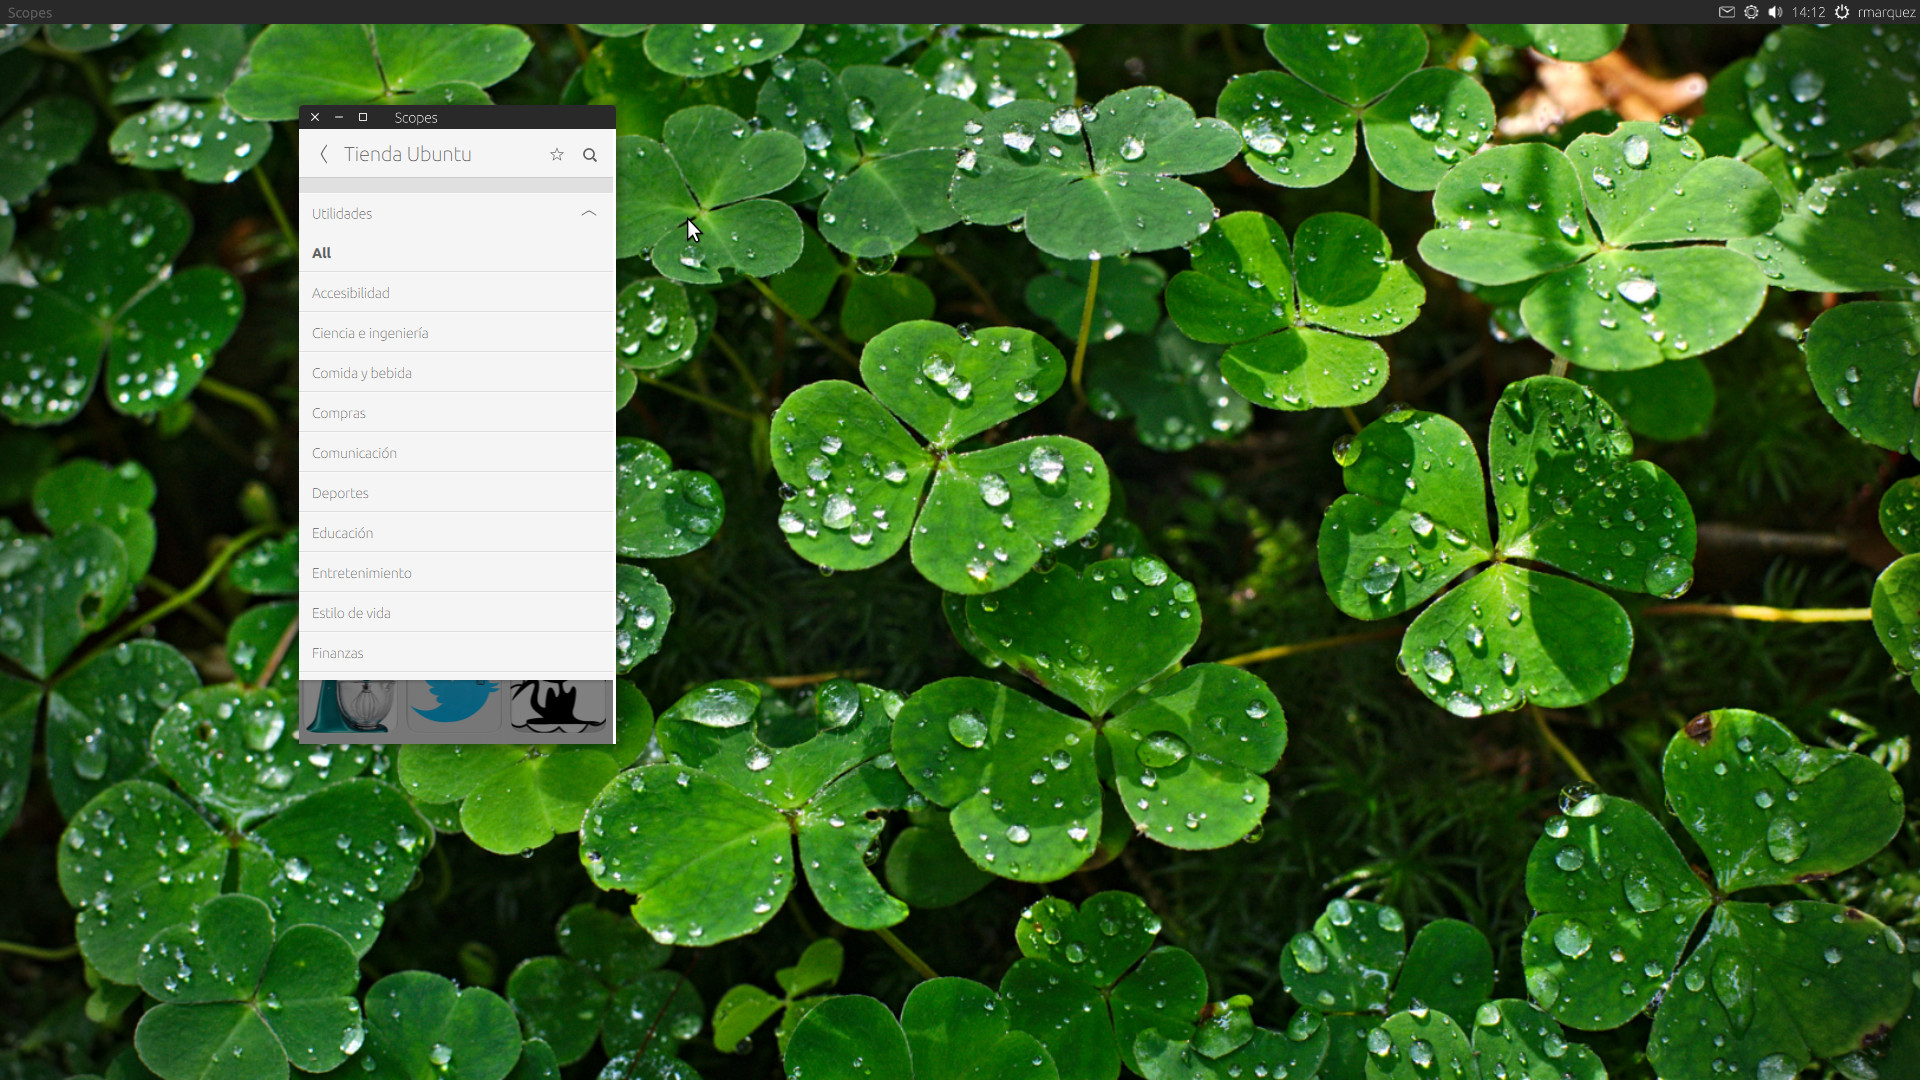Open the Comunicación category
Screen dimensions: 1920x1080
coord(354,453)
